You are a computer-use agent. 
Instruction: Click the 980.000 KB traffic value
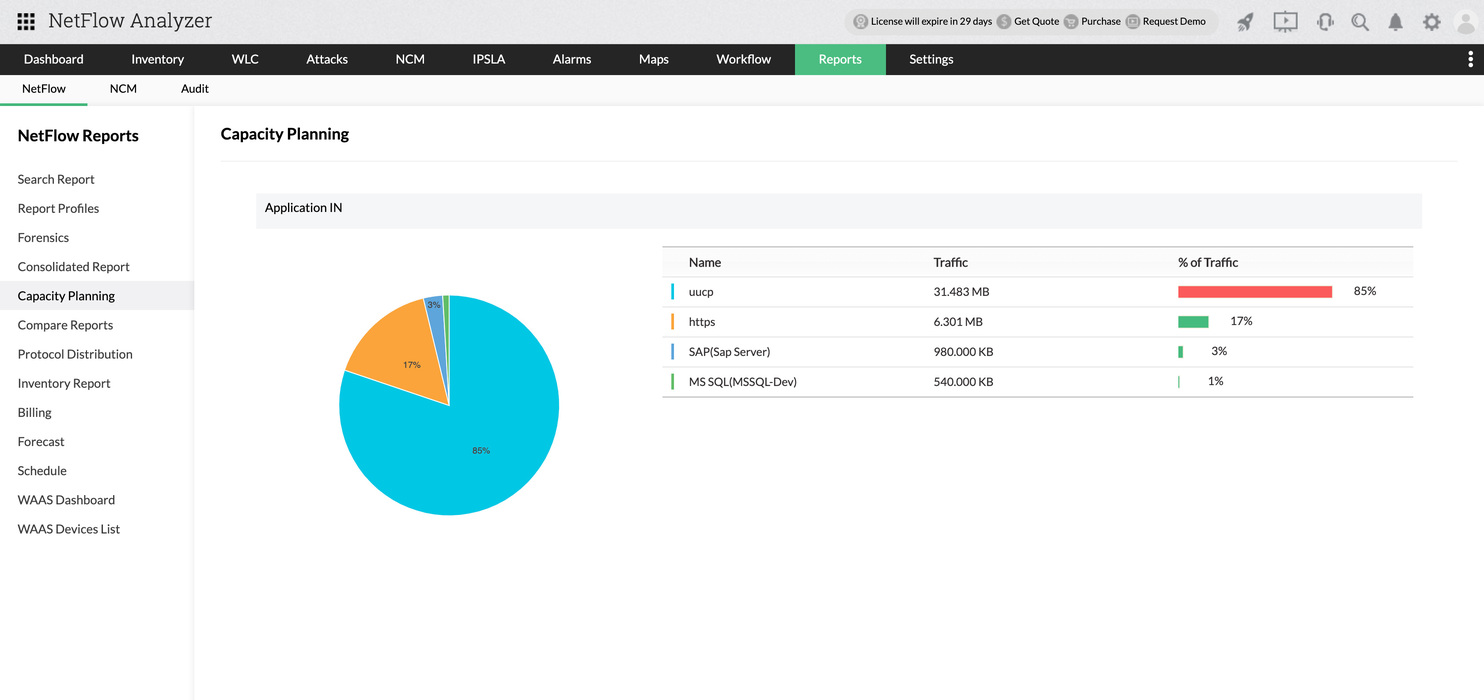tap(963, 352)
